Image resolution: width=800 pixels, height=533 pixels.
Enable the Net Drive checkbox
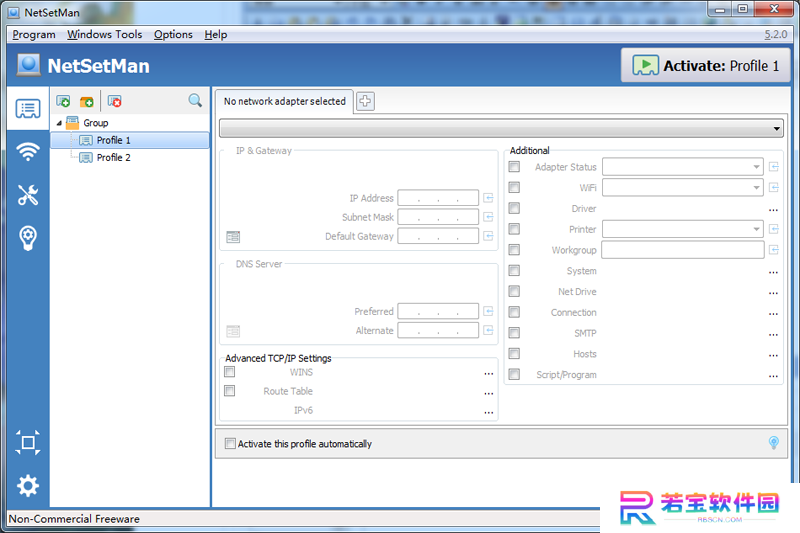[x=514, y=291]
